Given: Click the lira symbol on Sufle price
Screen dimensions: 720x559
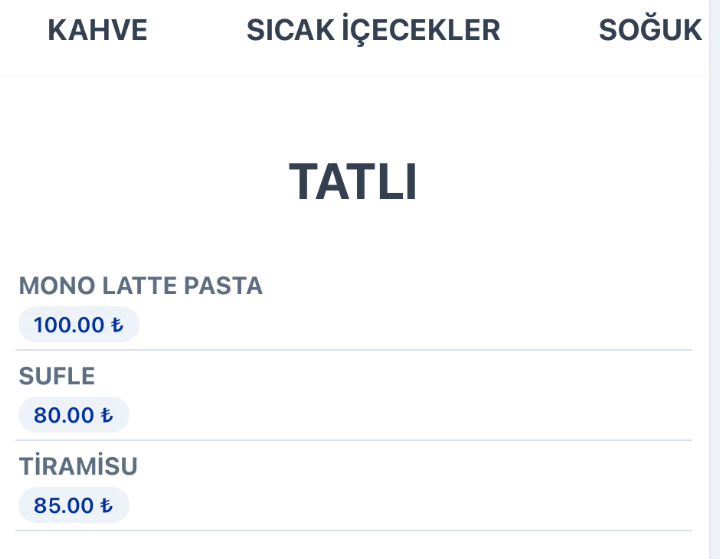Looking at the screenshot, I should click(107, 415).
